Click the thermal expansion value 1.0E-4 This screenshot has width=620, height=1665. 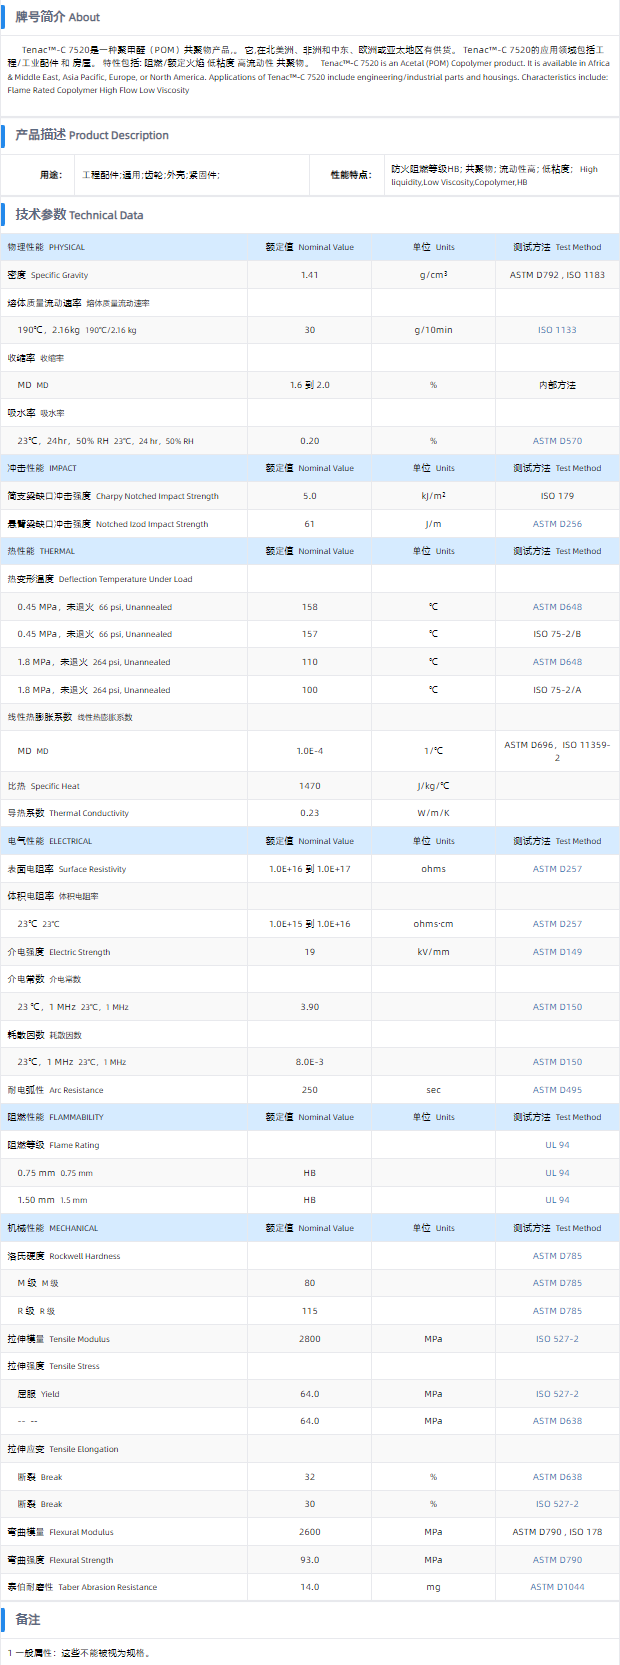(x=310, y=751)
